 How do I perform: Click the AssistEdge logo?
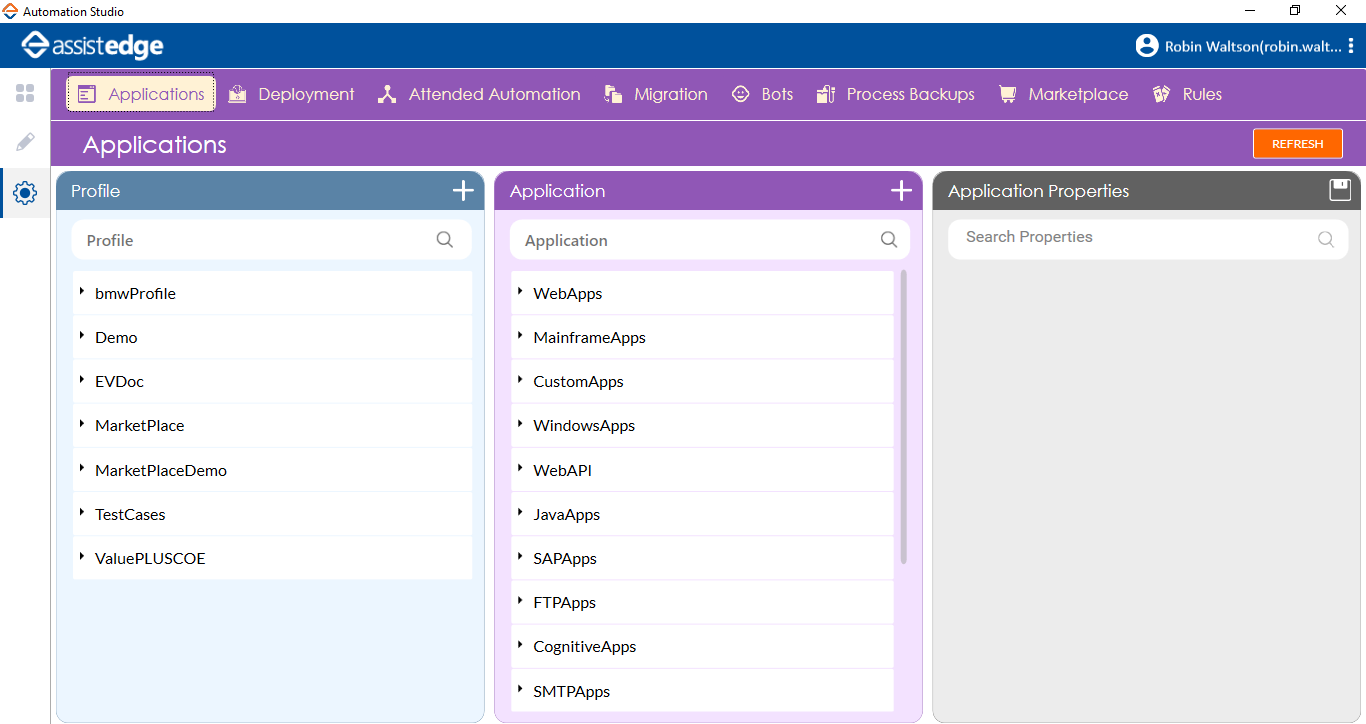point(93,46)
